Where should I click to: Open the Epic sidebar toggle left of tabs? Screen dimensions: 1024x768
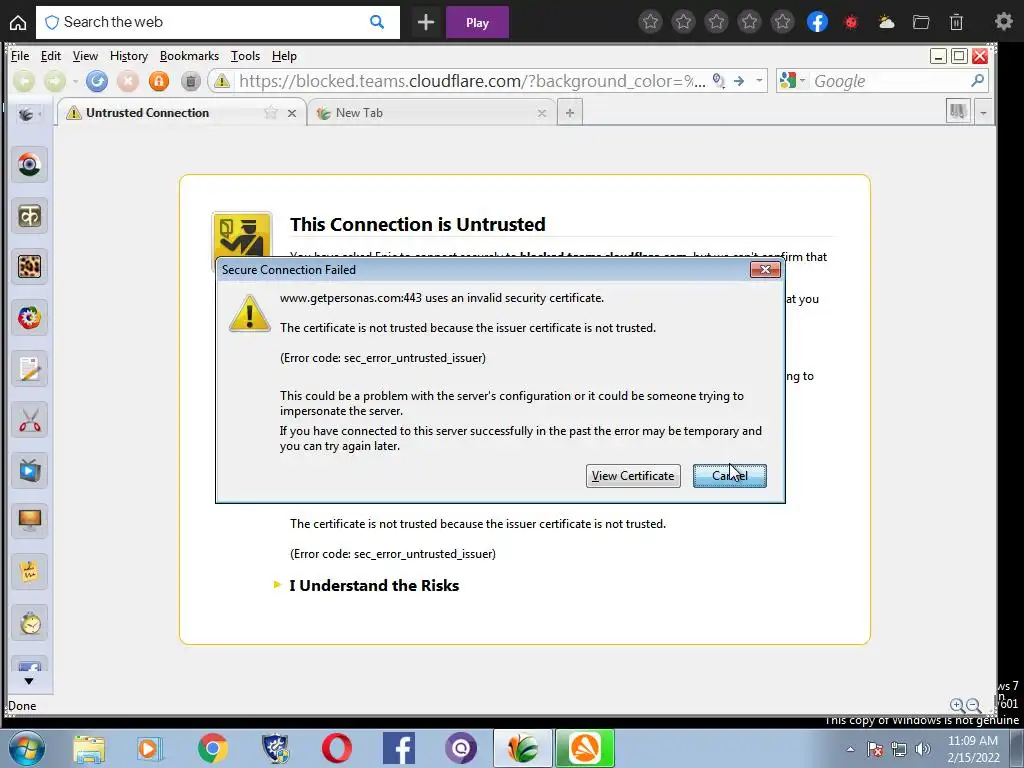27,114
